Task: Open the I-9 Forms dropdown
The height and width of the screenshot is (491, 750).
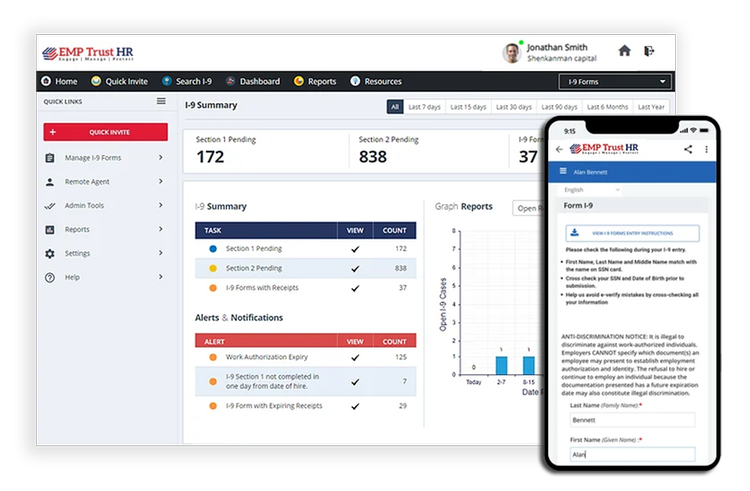Action: click(x=615, y=82)
